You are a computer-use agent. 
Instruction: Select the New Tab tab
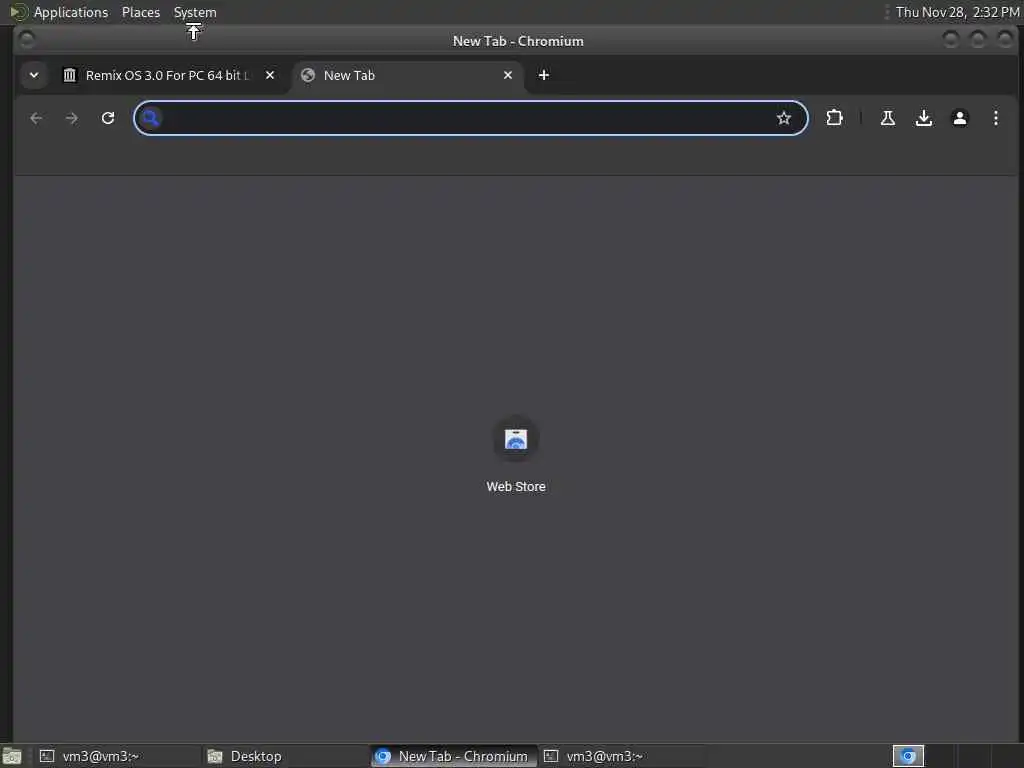[409, 75]
